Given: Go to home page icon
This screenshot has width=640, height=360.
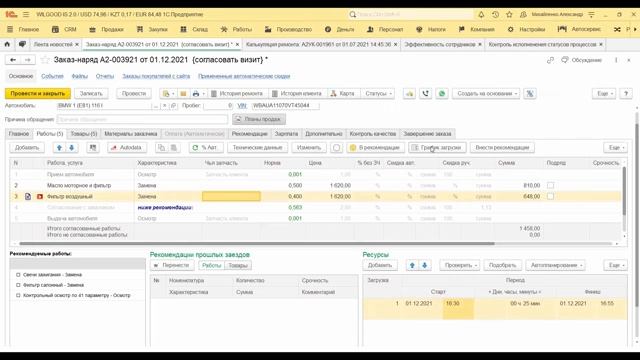Looking at the screenshot, I should pos(7,44).
